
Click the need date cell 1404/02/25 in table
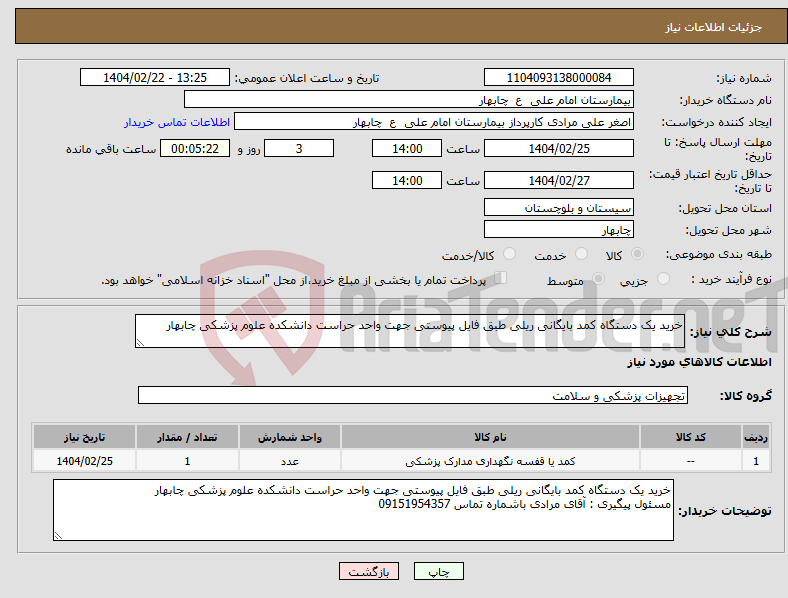pos(84,461)
